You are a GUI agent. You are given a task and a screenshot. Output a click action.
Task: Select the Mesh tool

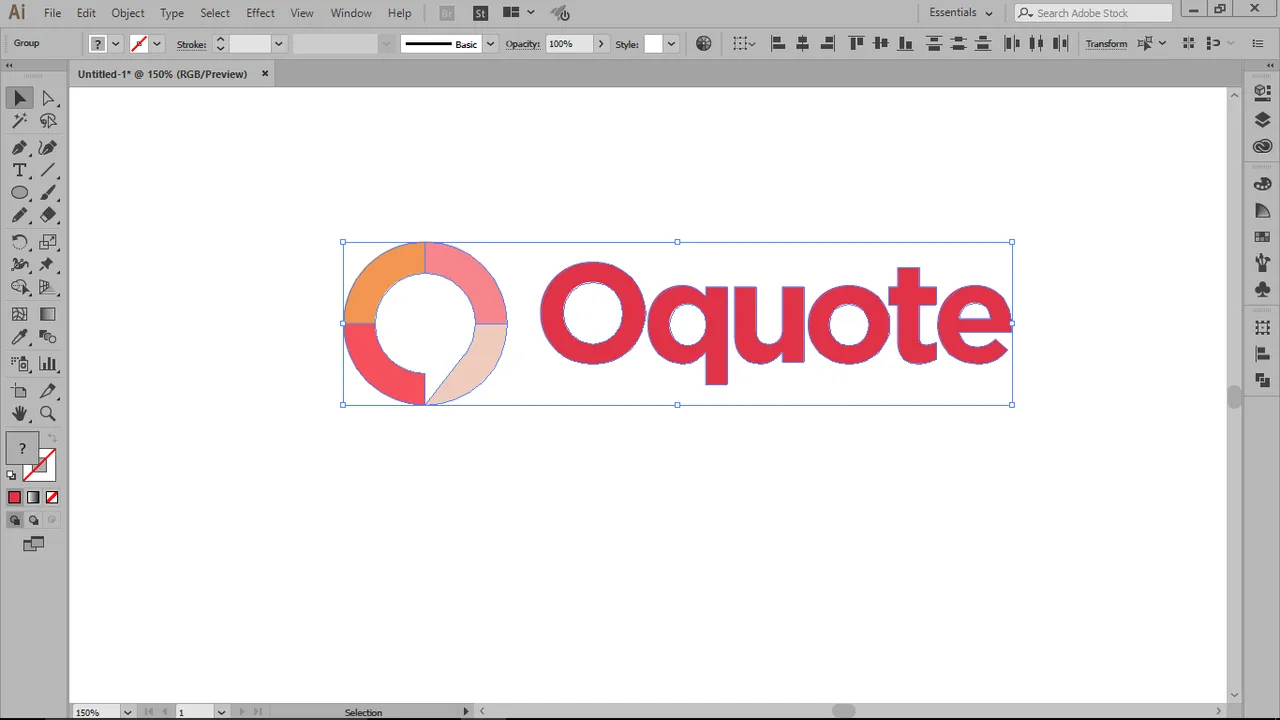tap(20, 314)
